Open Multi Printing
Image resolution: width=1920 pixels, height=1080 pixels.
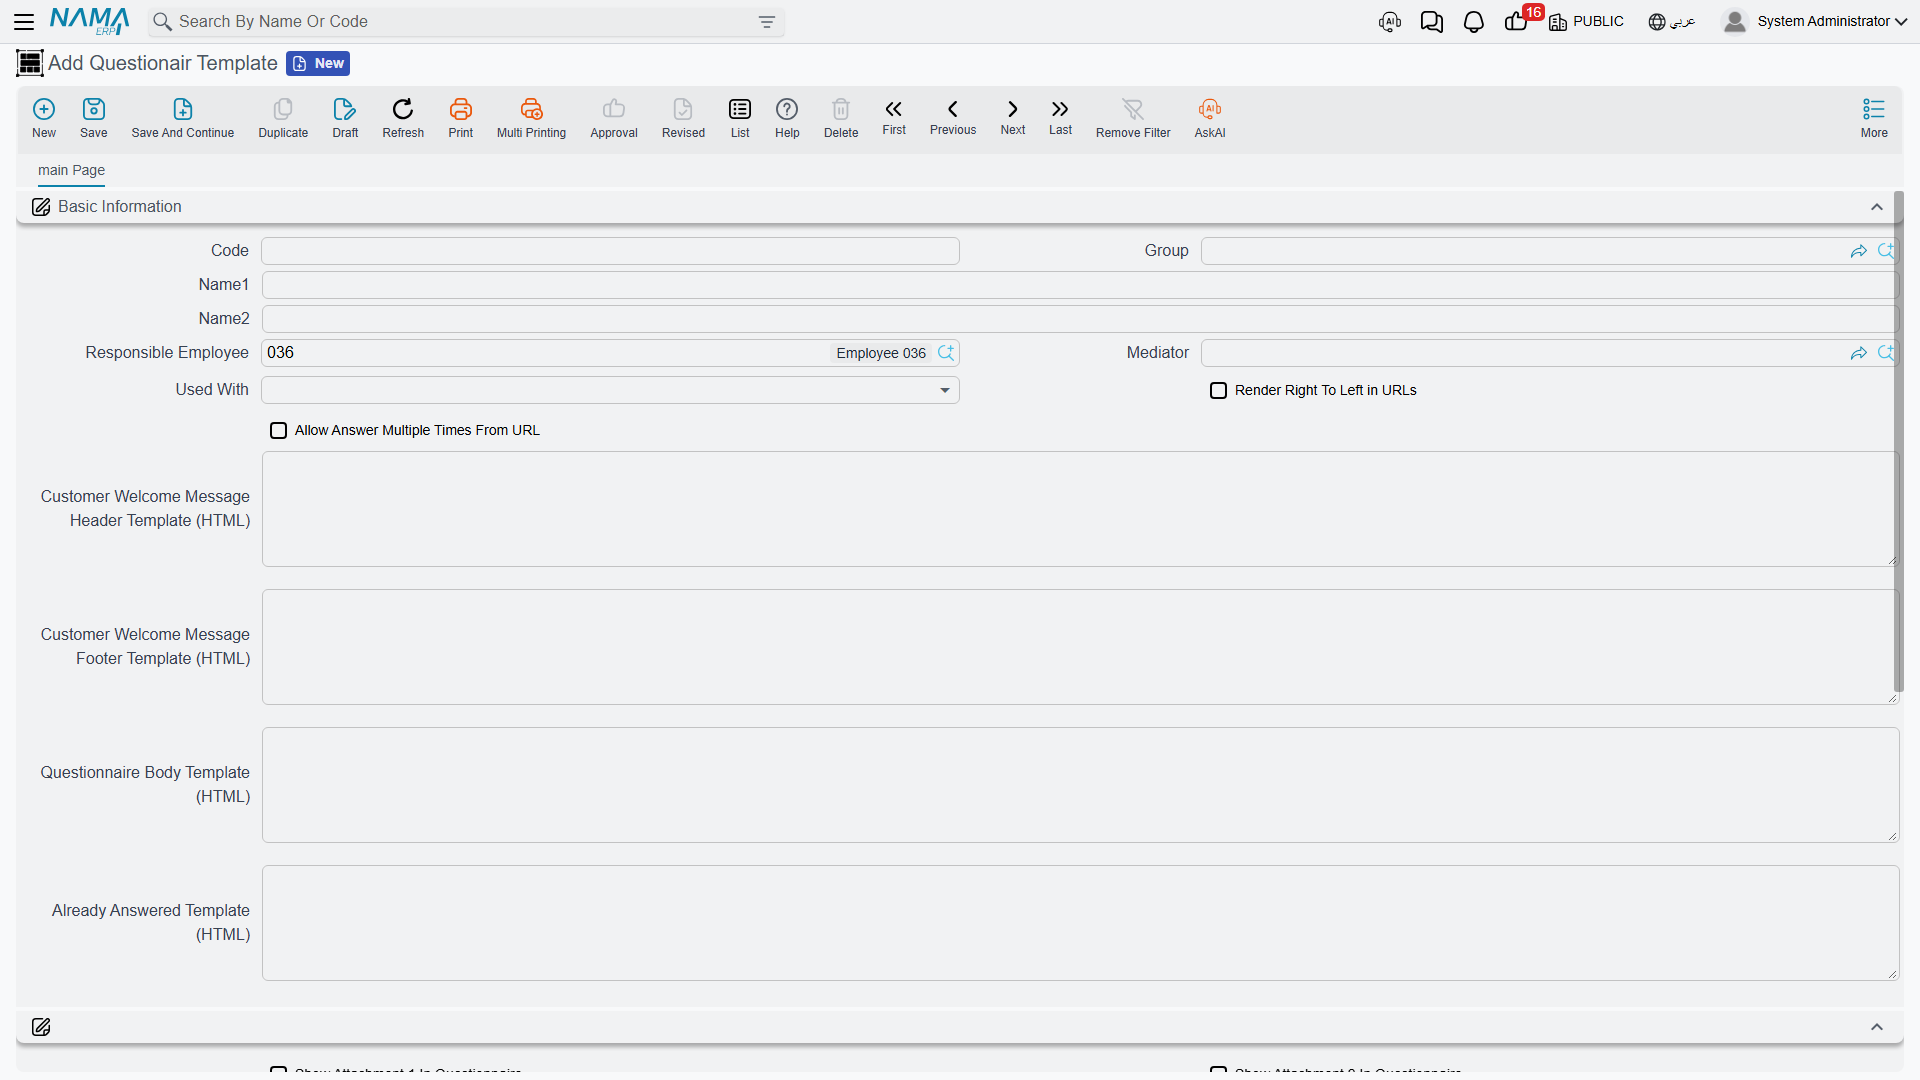pos(531,117)
